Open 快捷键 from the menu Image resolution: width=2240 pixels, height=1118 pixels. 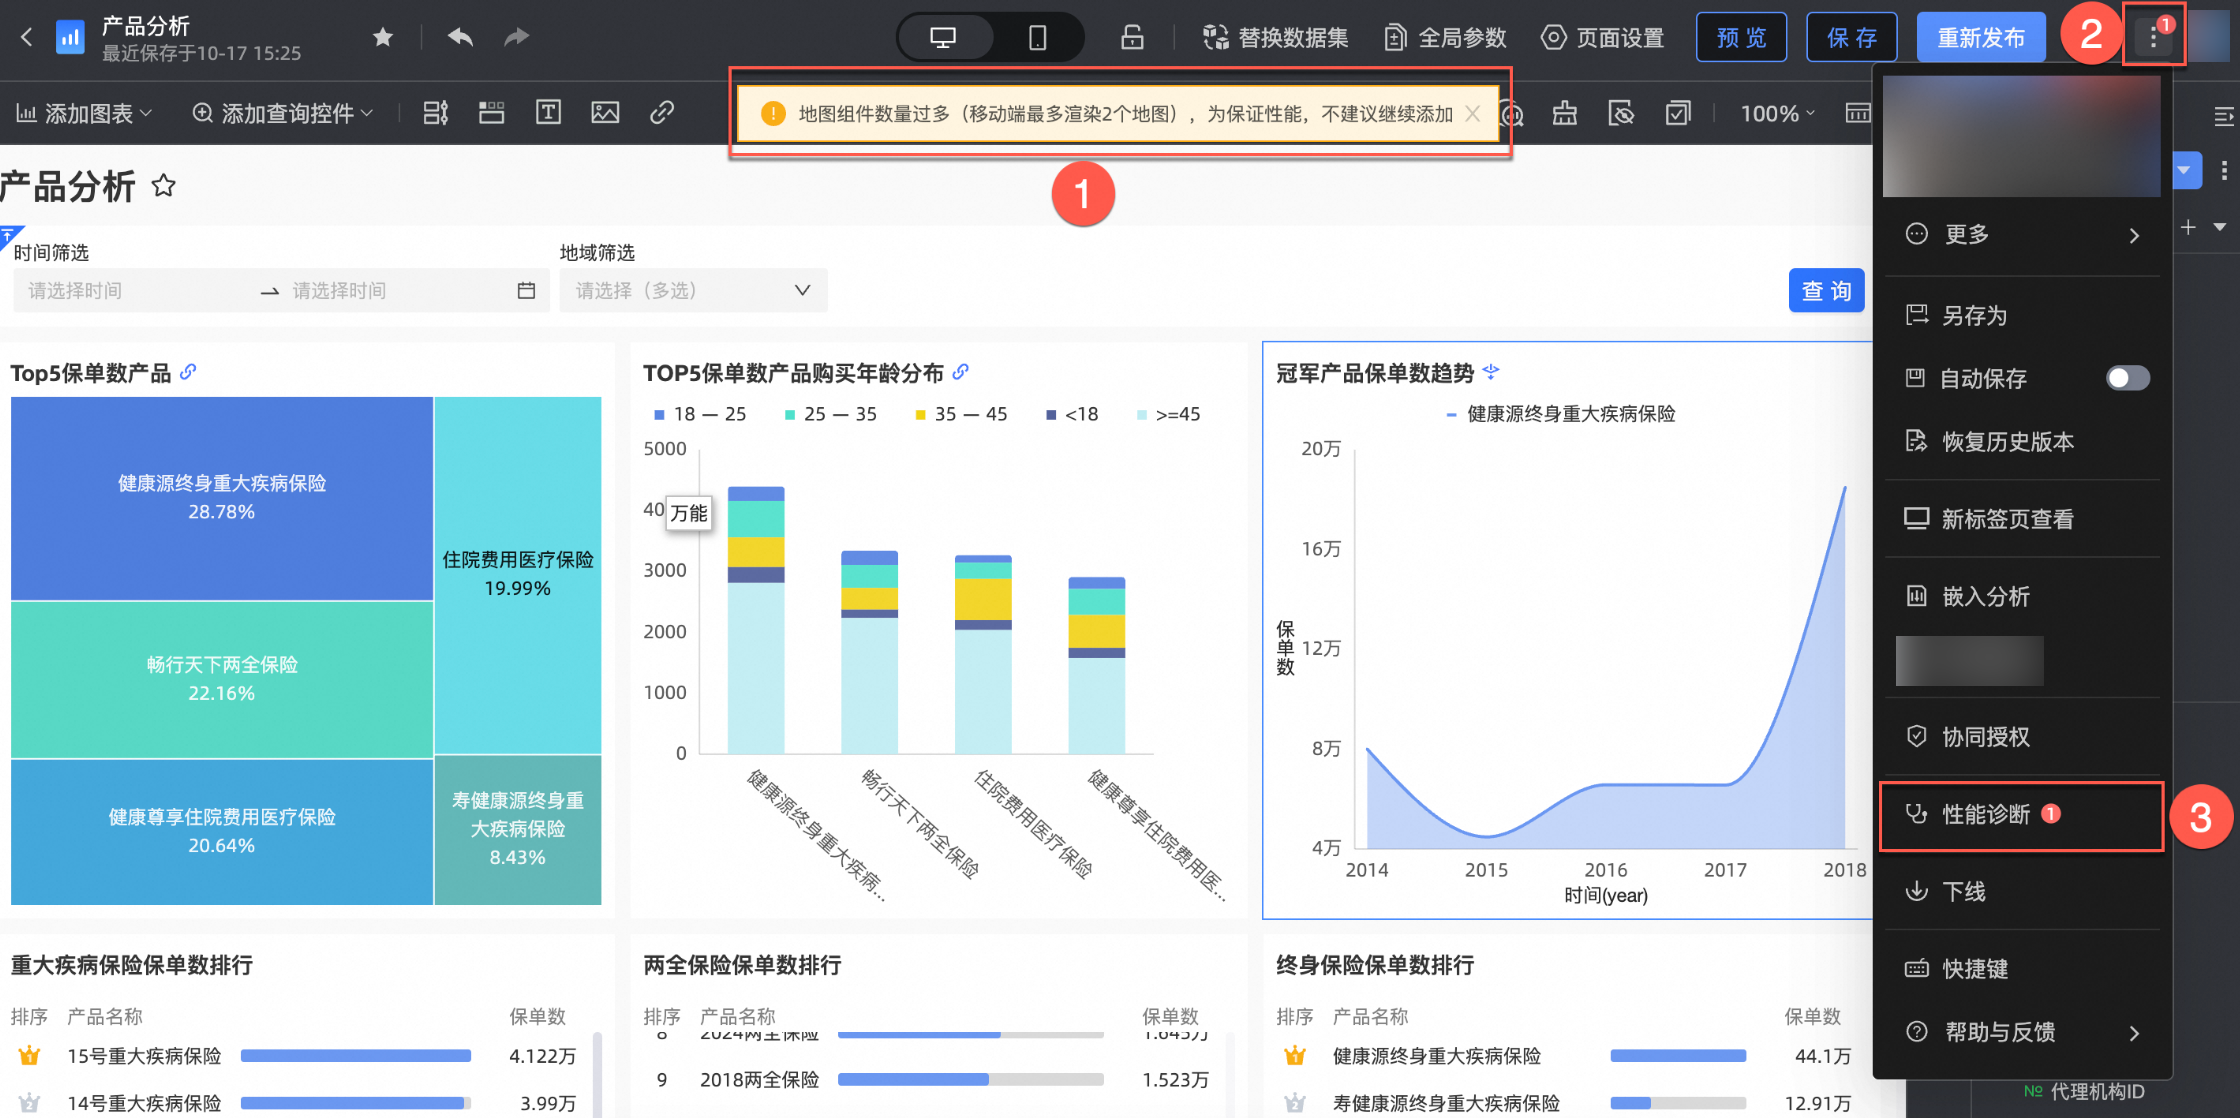[x=2022, y=969]
